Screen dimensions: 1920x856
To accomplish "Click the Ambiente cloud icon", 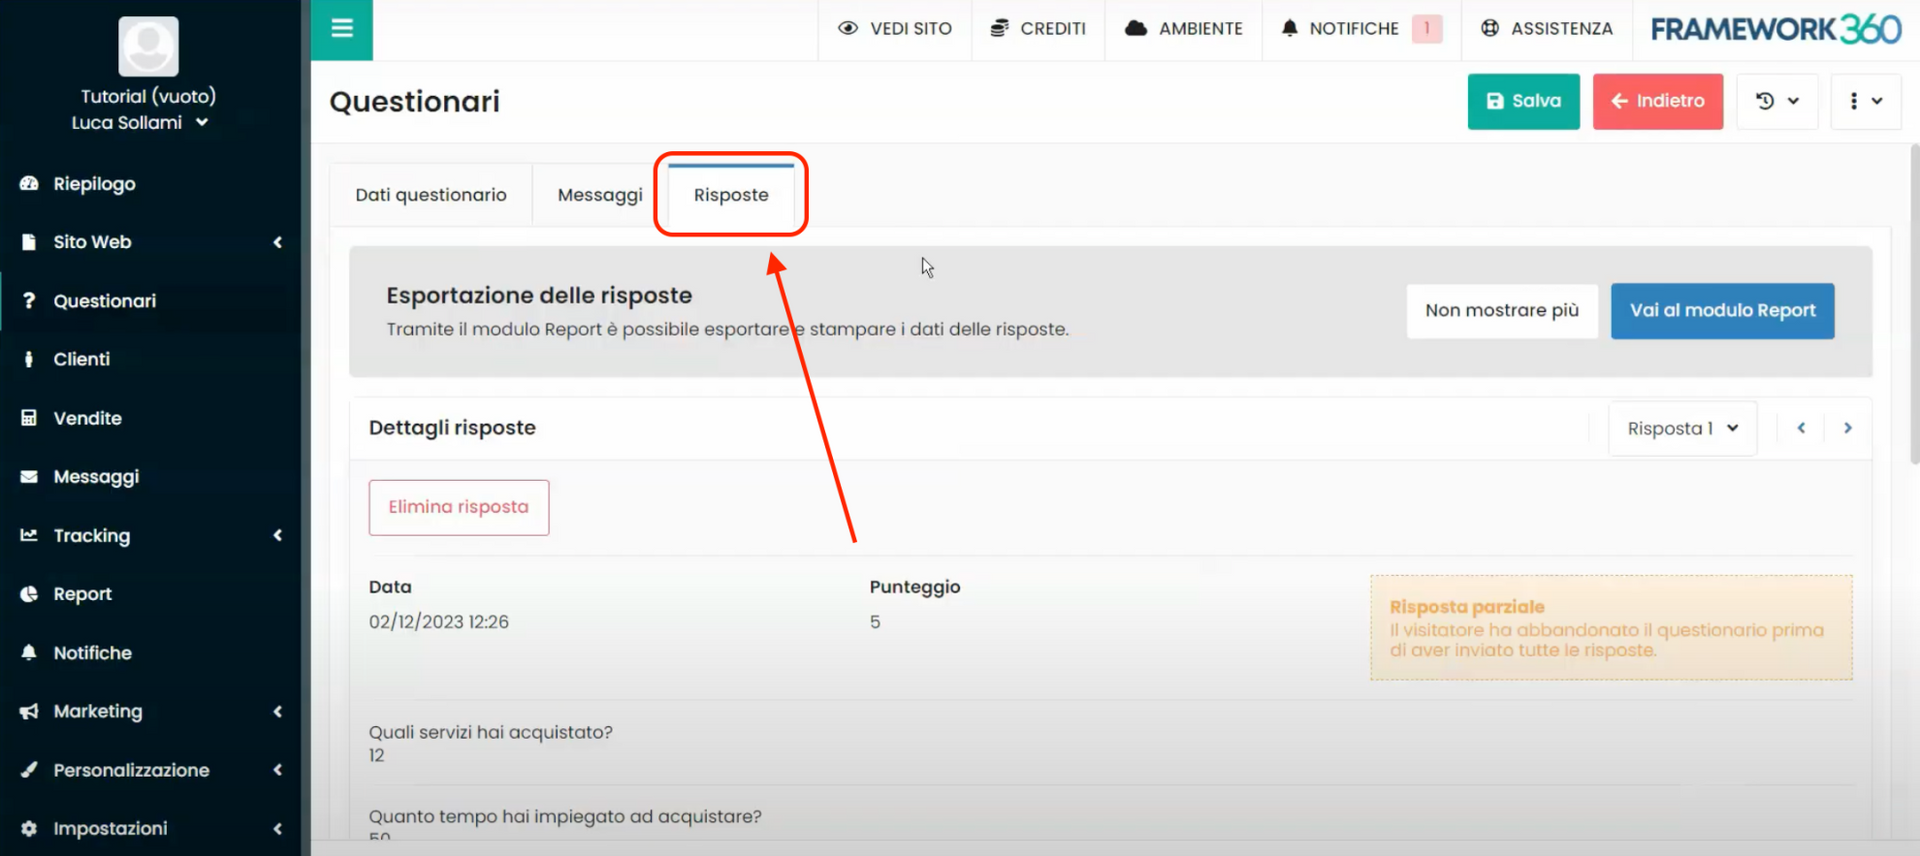I will click(x=1136, y=29).
